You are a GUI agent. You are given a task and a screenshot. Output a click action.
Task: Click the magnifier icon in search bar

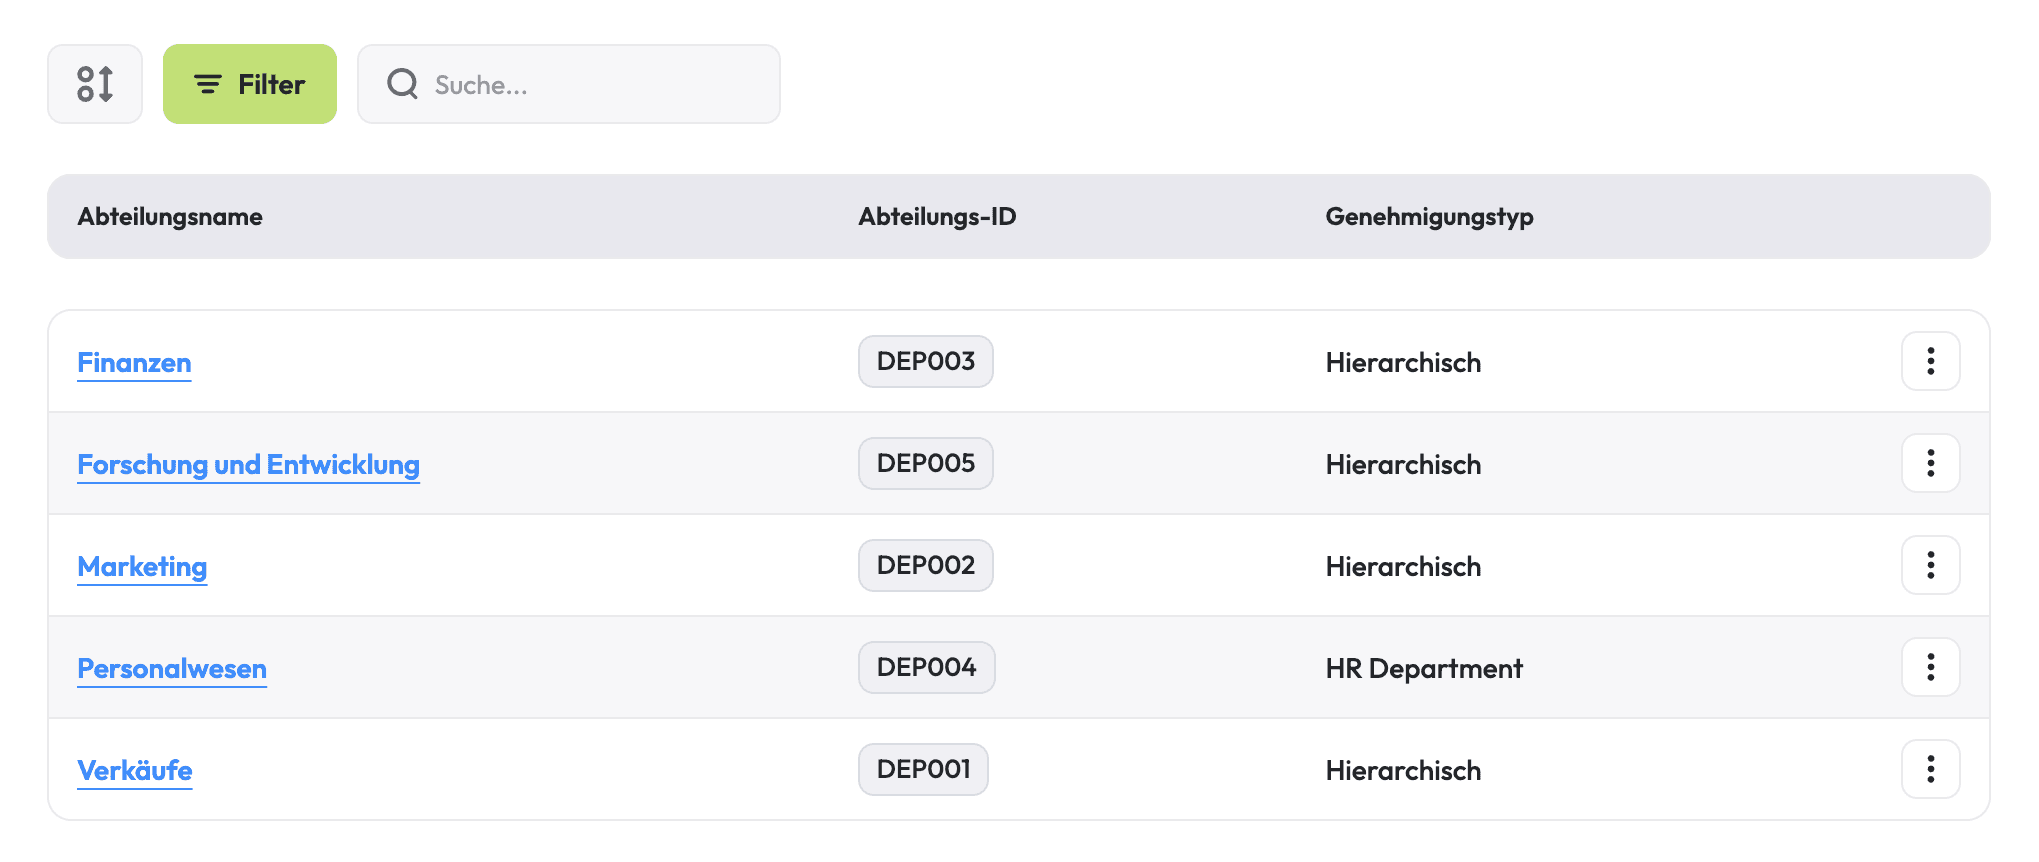pos(402,84)
